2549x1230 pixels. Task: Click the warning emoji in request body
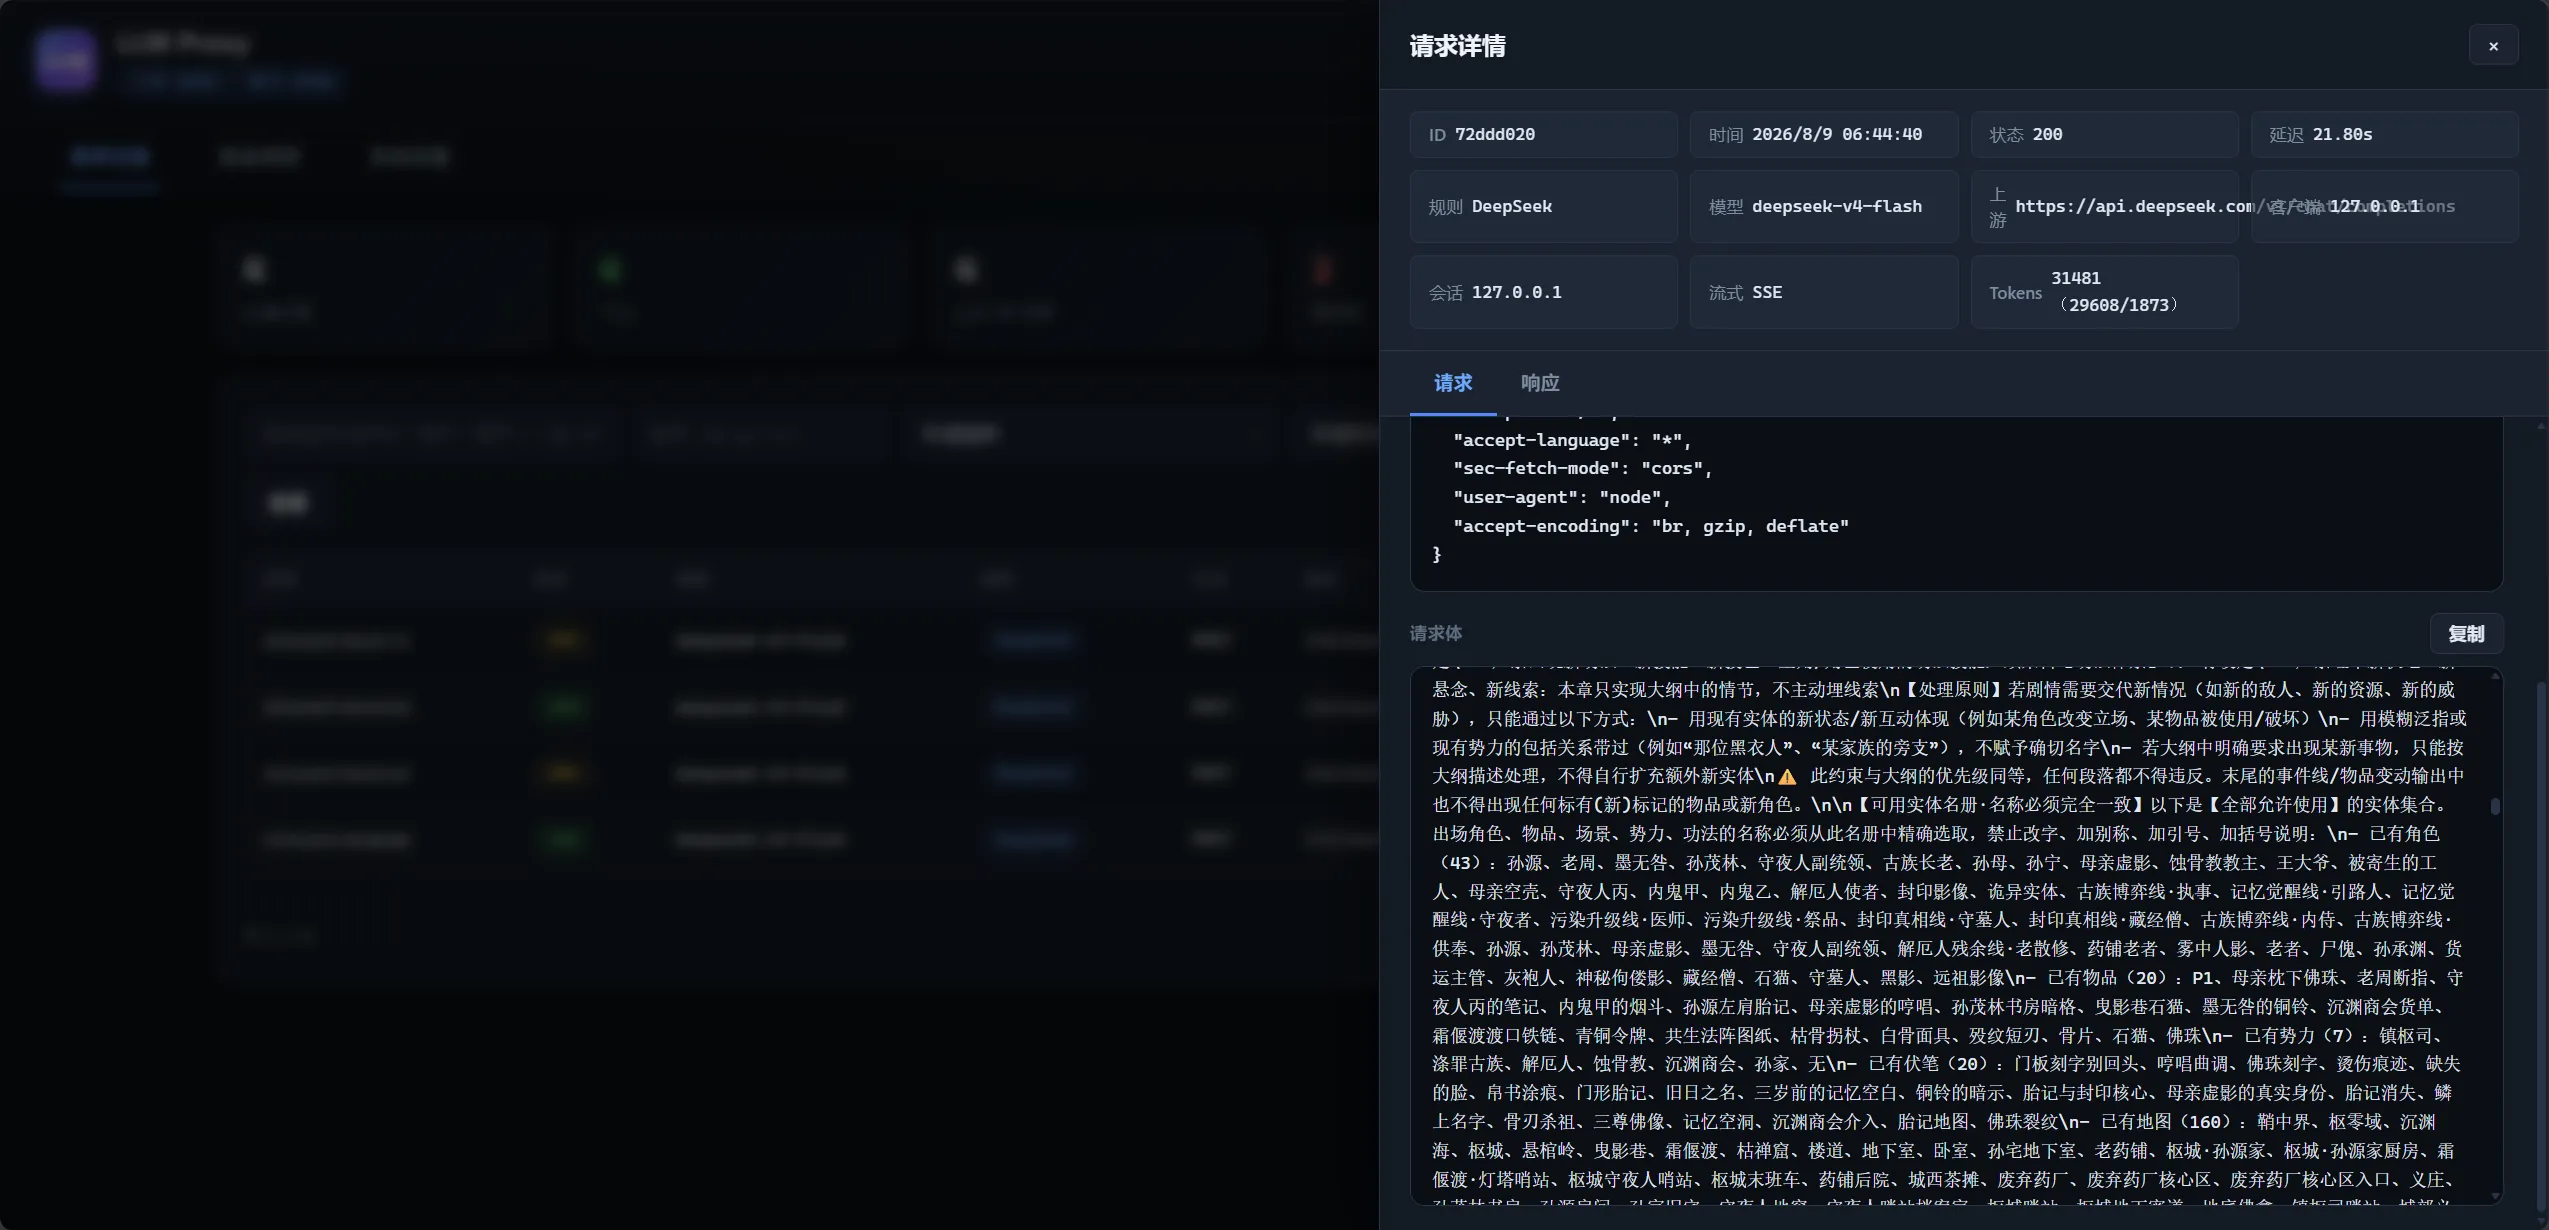(1787, 776)
